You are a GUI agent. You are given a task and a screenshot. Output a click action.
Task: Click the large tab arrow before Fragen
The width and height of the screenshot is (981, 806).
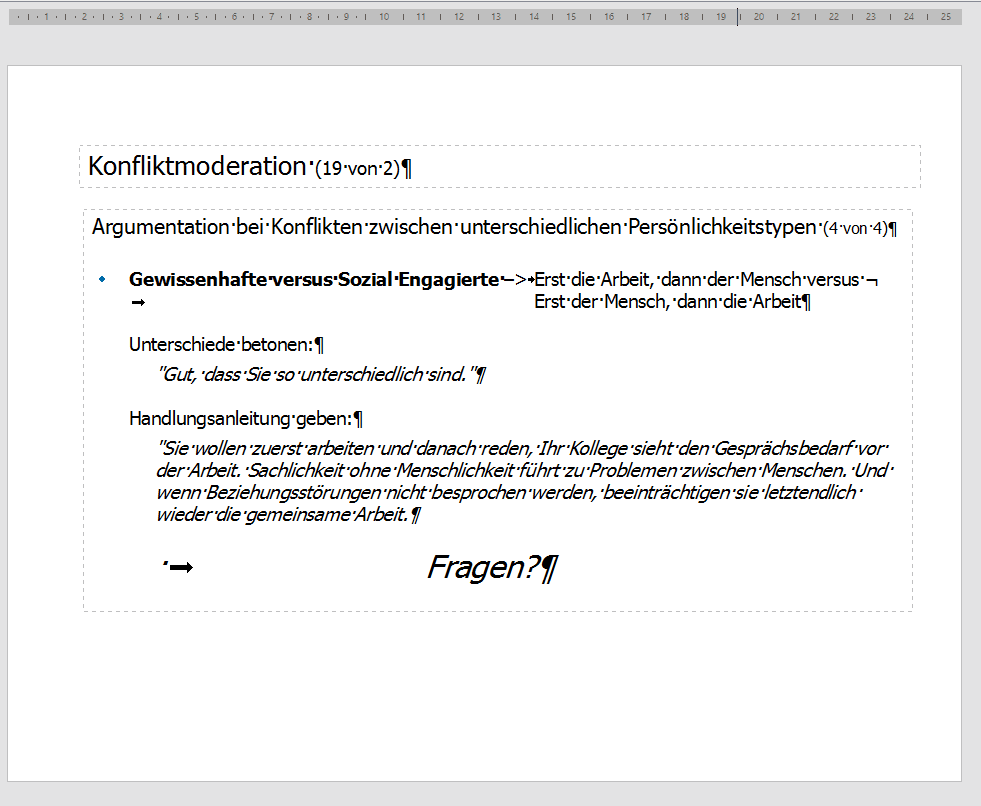[181, 569]
